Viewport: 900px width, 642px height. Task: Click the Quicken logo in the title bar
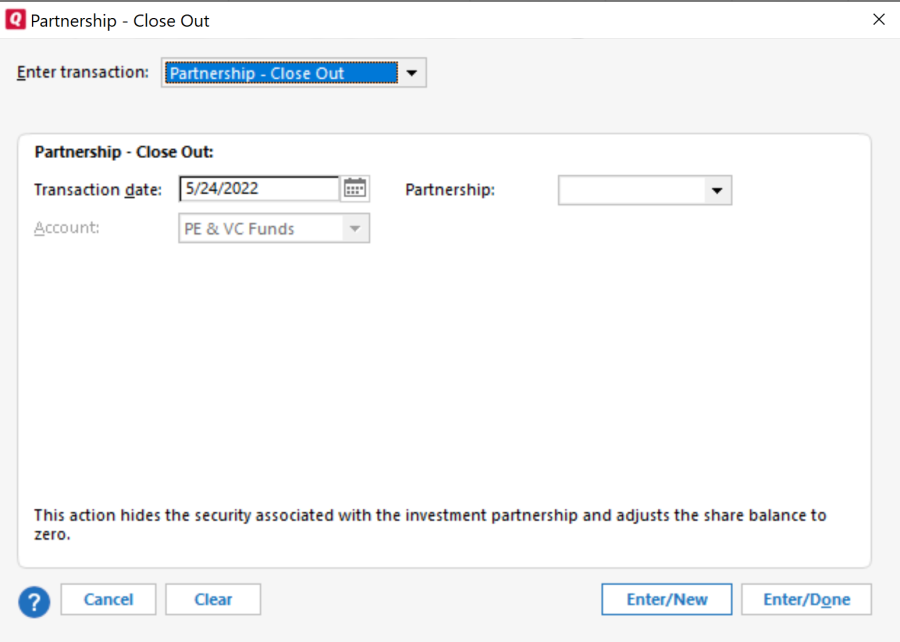click(x=15, y=20)
